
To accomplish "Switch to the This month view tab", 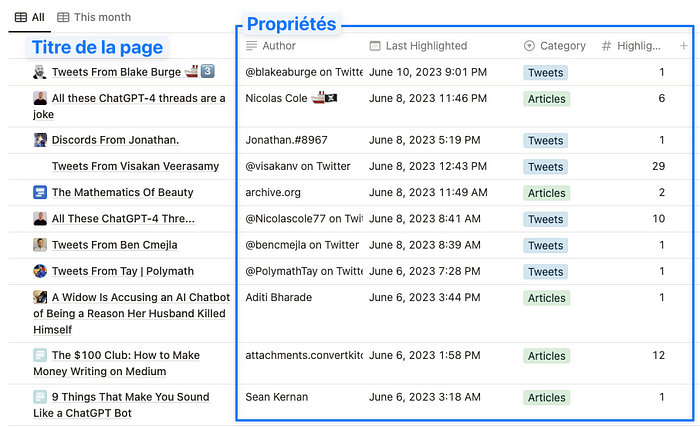I will [94, 17].
